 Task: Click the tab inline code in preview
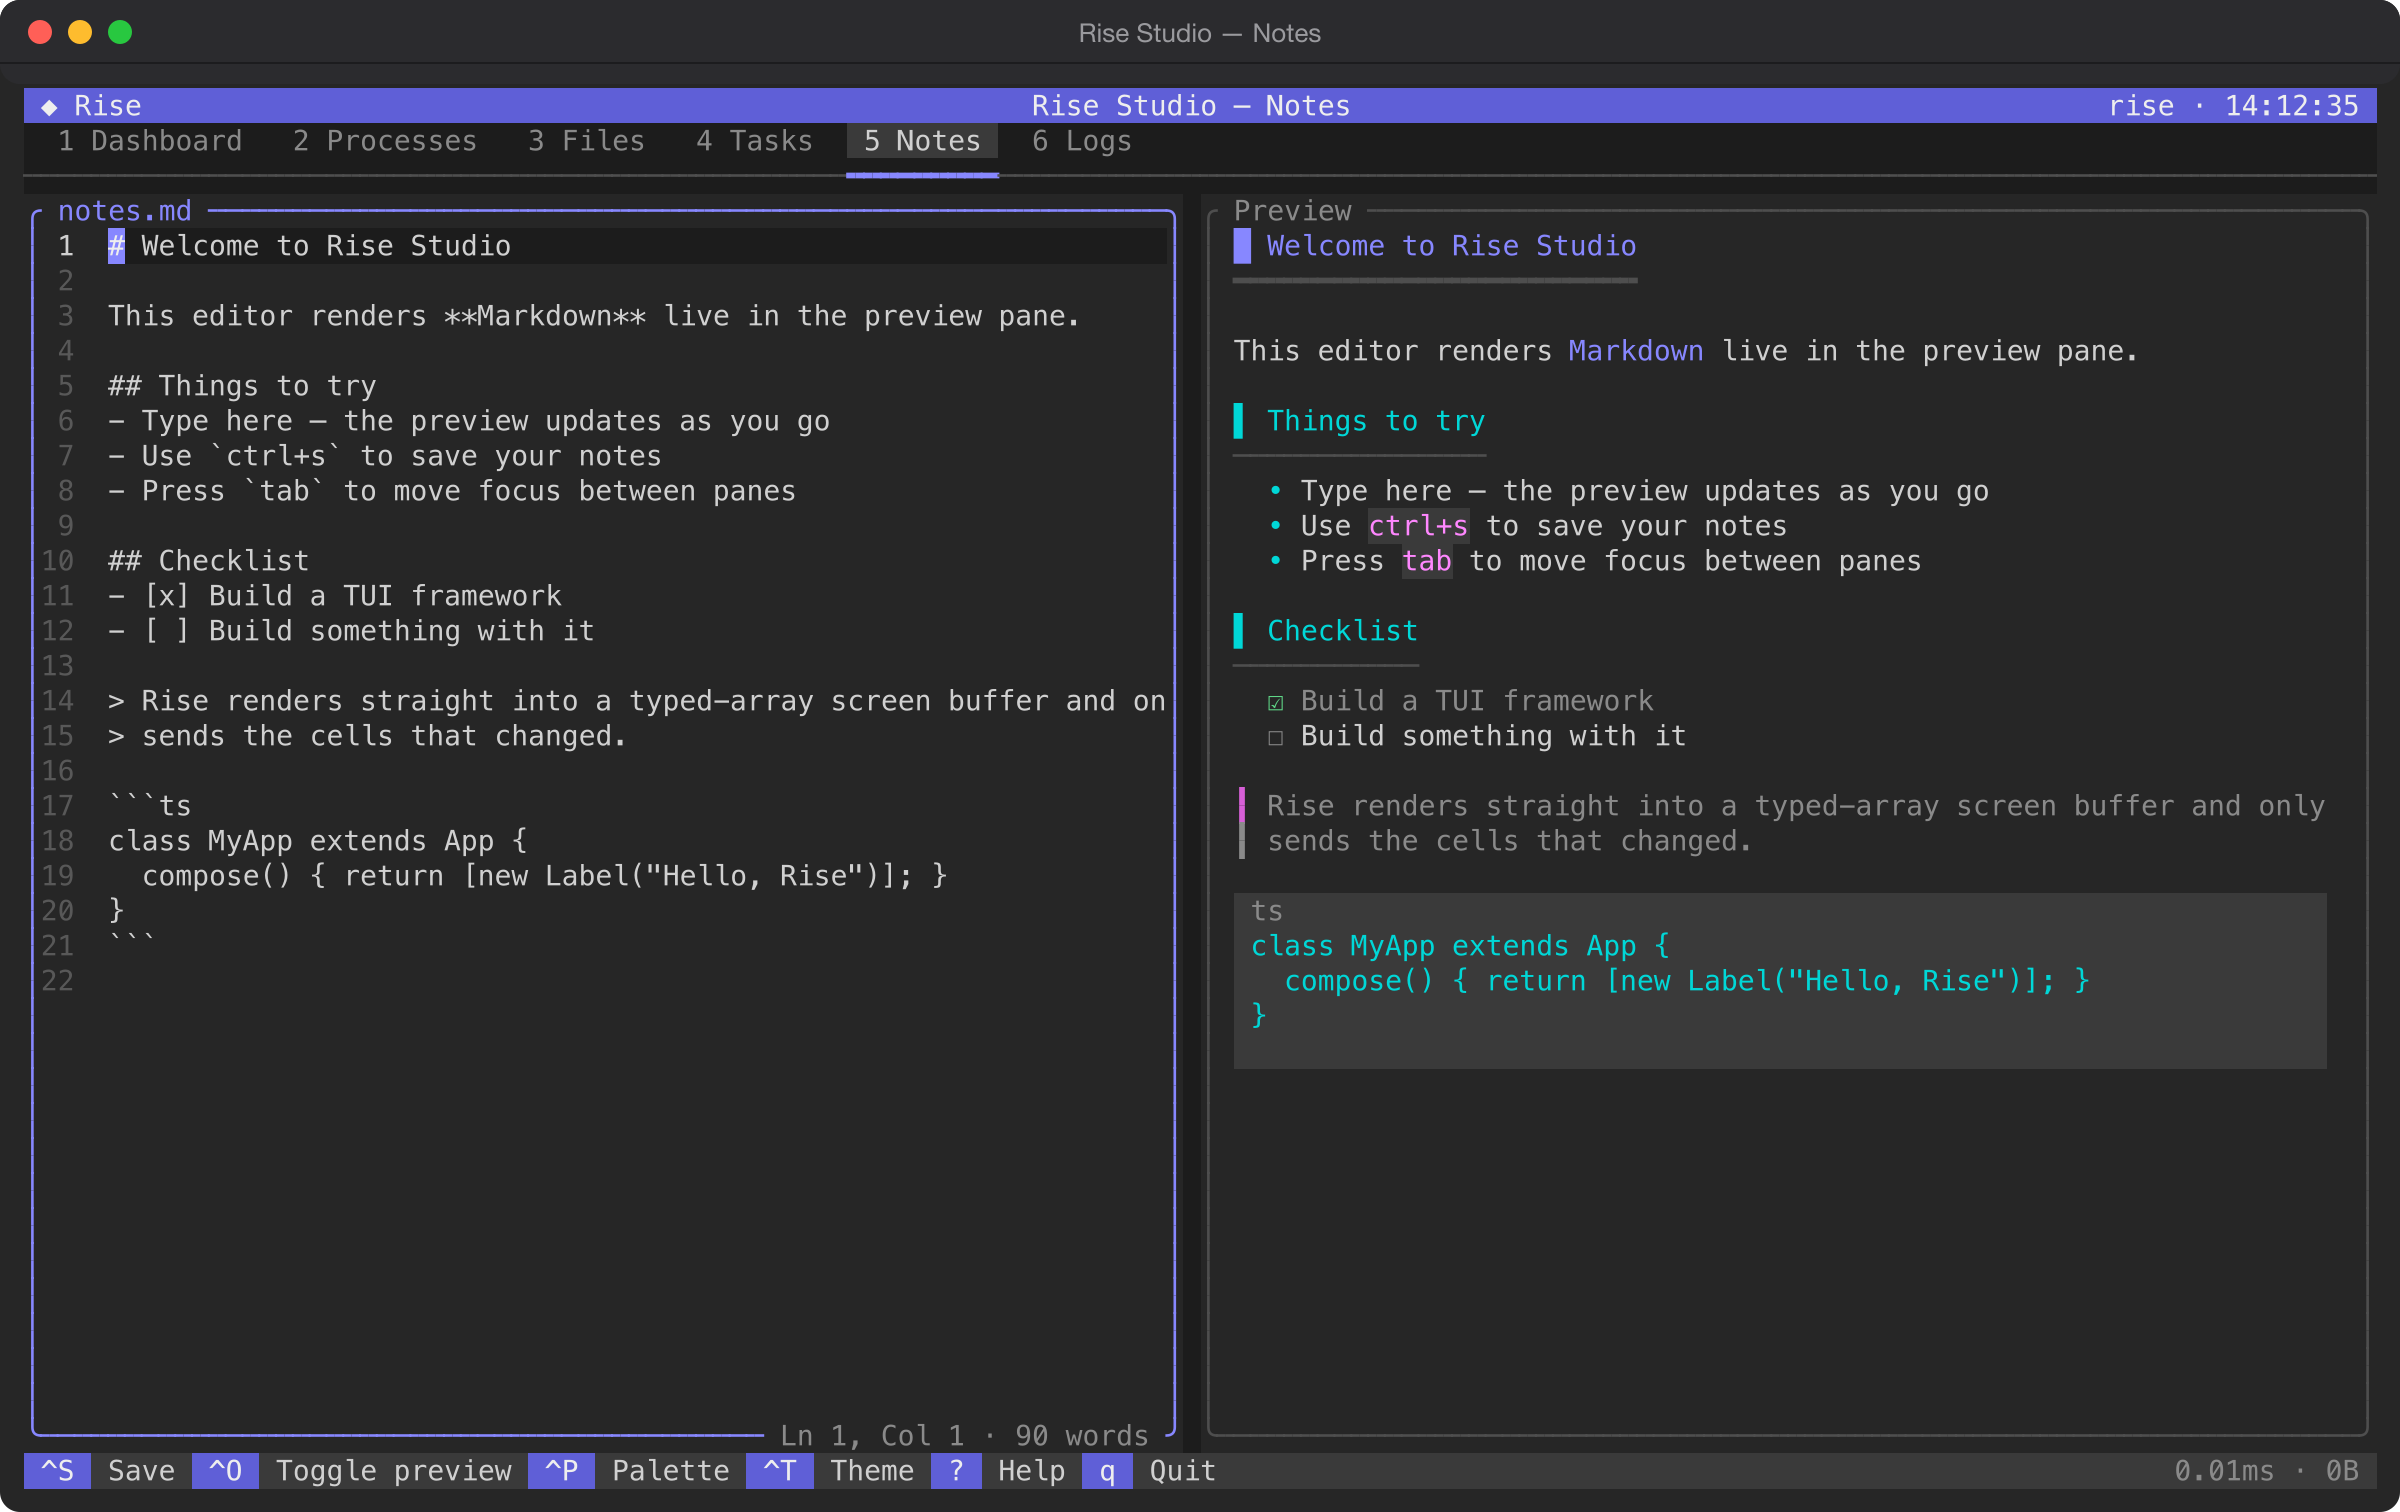coord(1426,561)
